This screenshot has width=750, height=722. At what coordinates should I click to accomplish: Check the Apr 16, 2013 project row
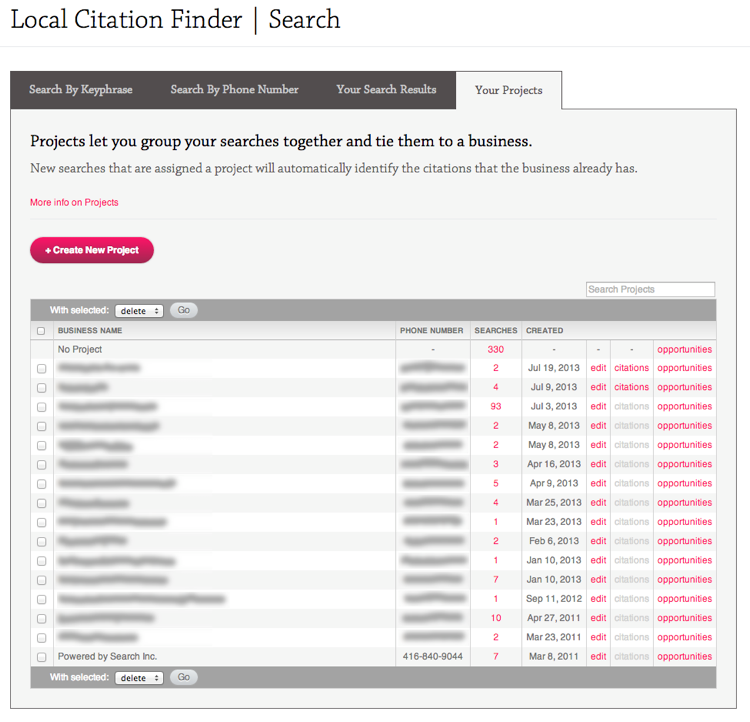point(42,465)
